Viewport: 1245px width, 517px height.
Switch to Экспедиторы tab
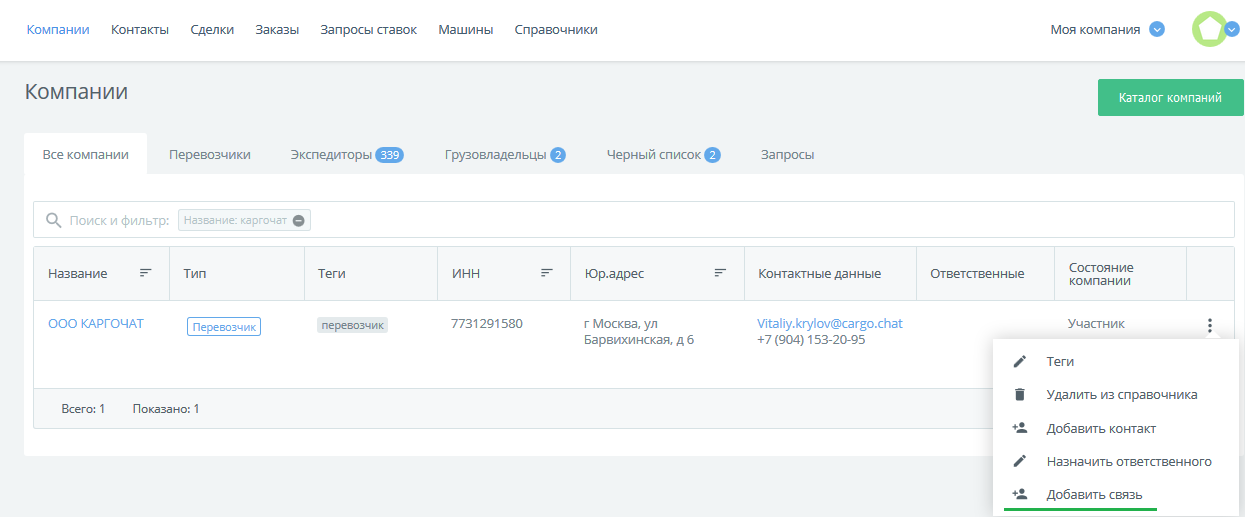347,154
